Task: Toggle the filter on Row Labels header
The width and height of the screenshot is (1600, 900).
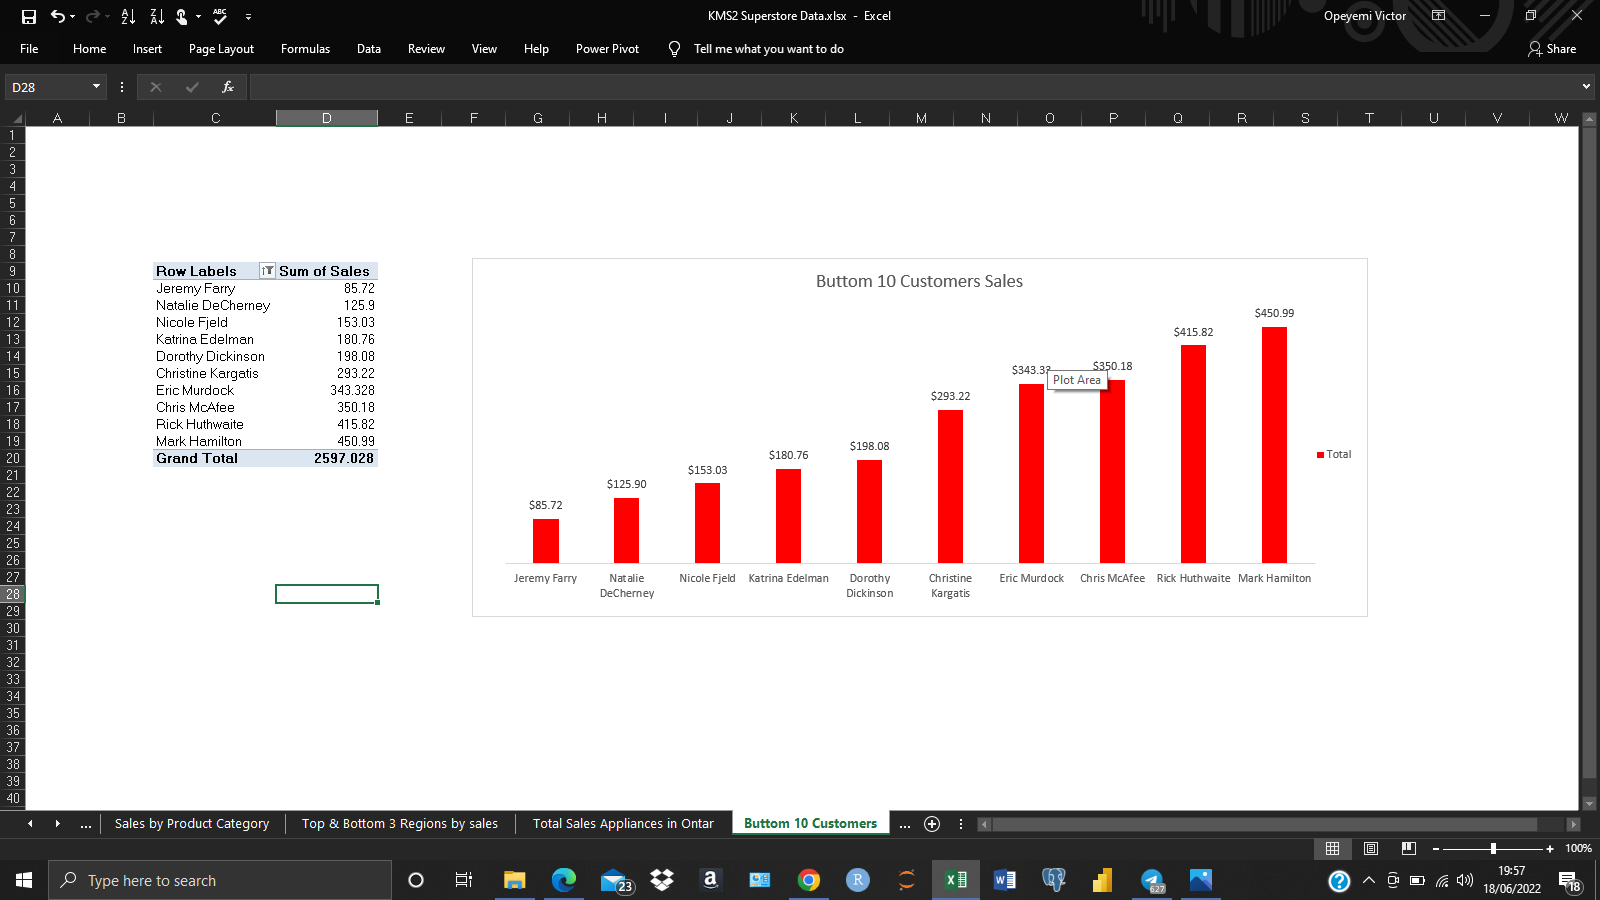Action: [x=267, y=271]
